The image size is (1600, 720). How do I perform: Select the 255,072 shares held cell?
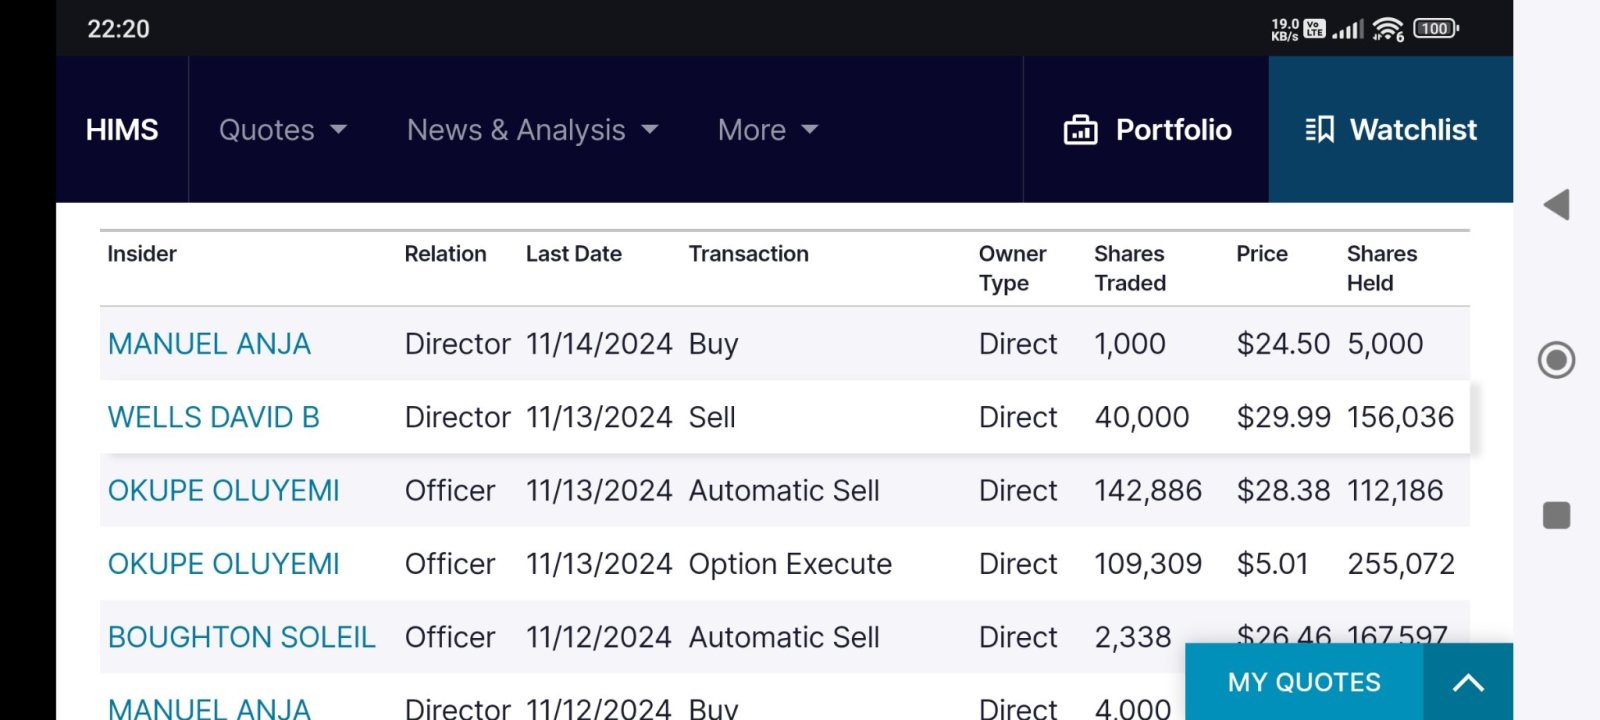coord(1401,564)
